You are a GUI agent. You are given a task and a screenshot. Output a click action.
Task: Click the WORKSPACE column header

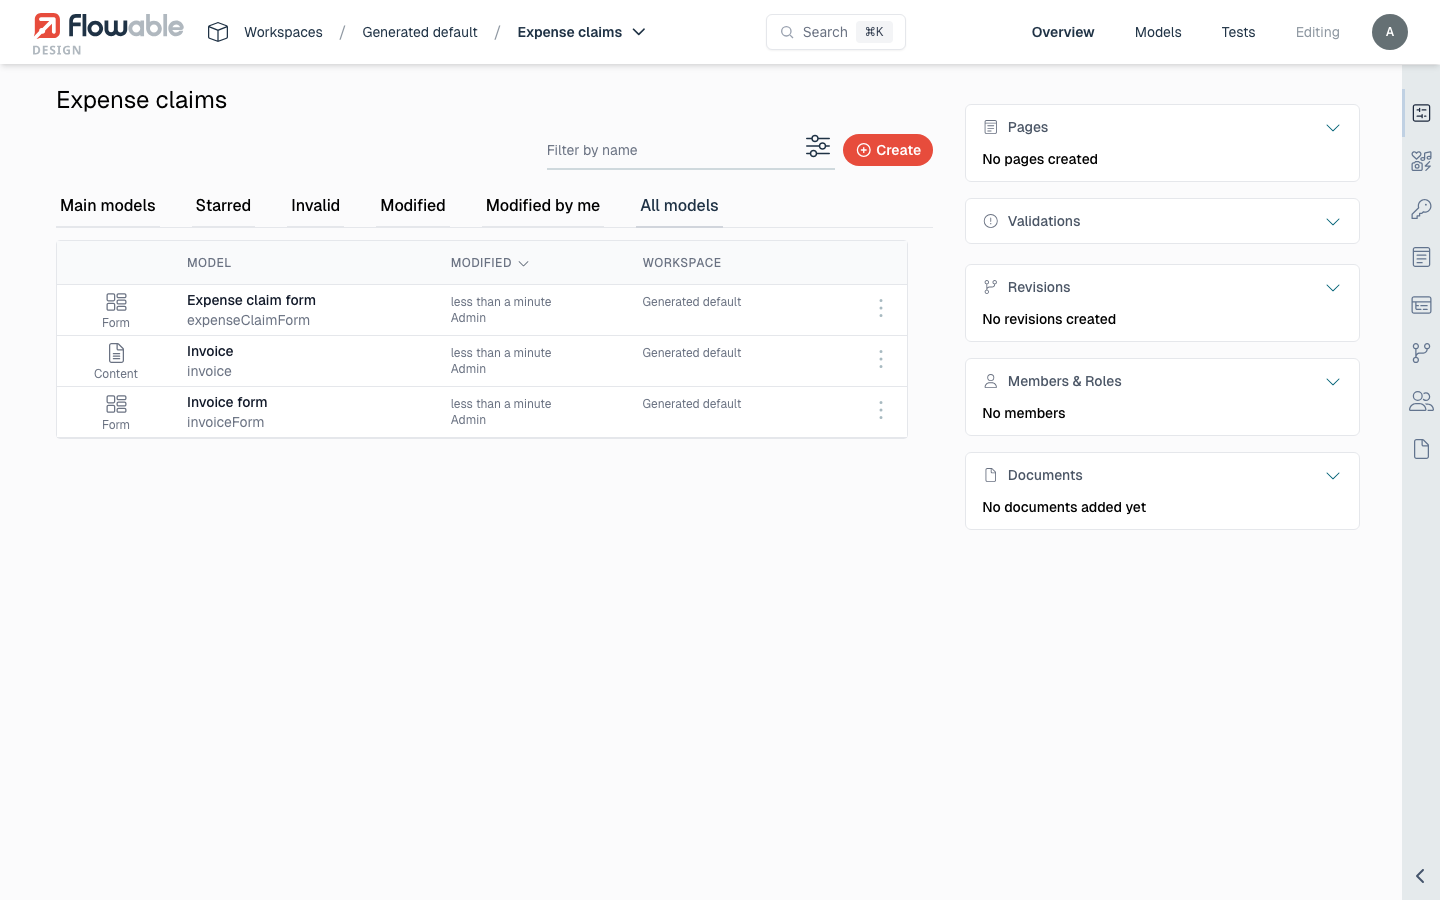coord(682,263)
